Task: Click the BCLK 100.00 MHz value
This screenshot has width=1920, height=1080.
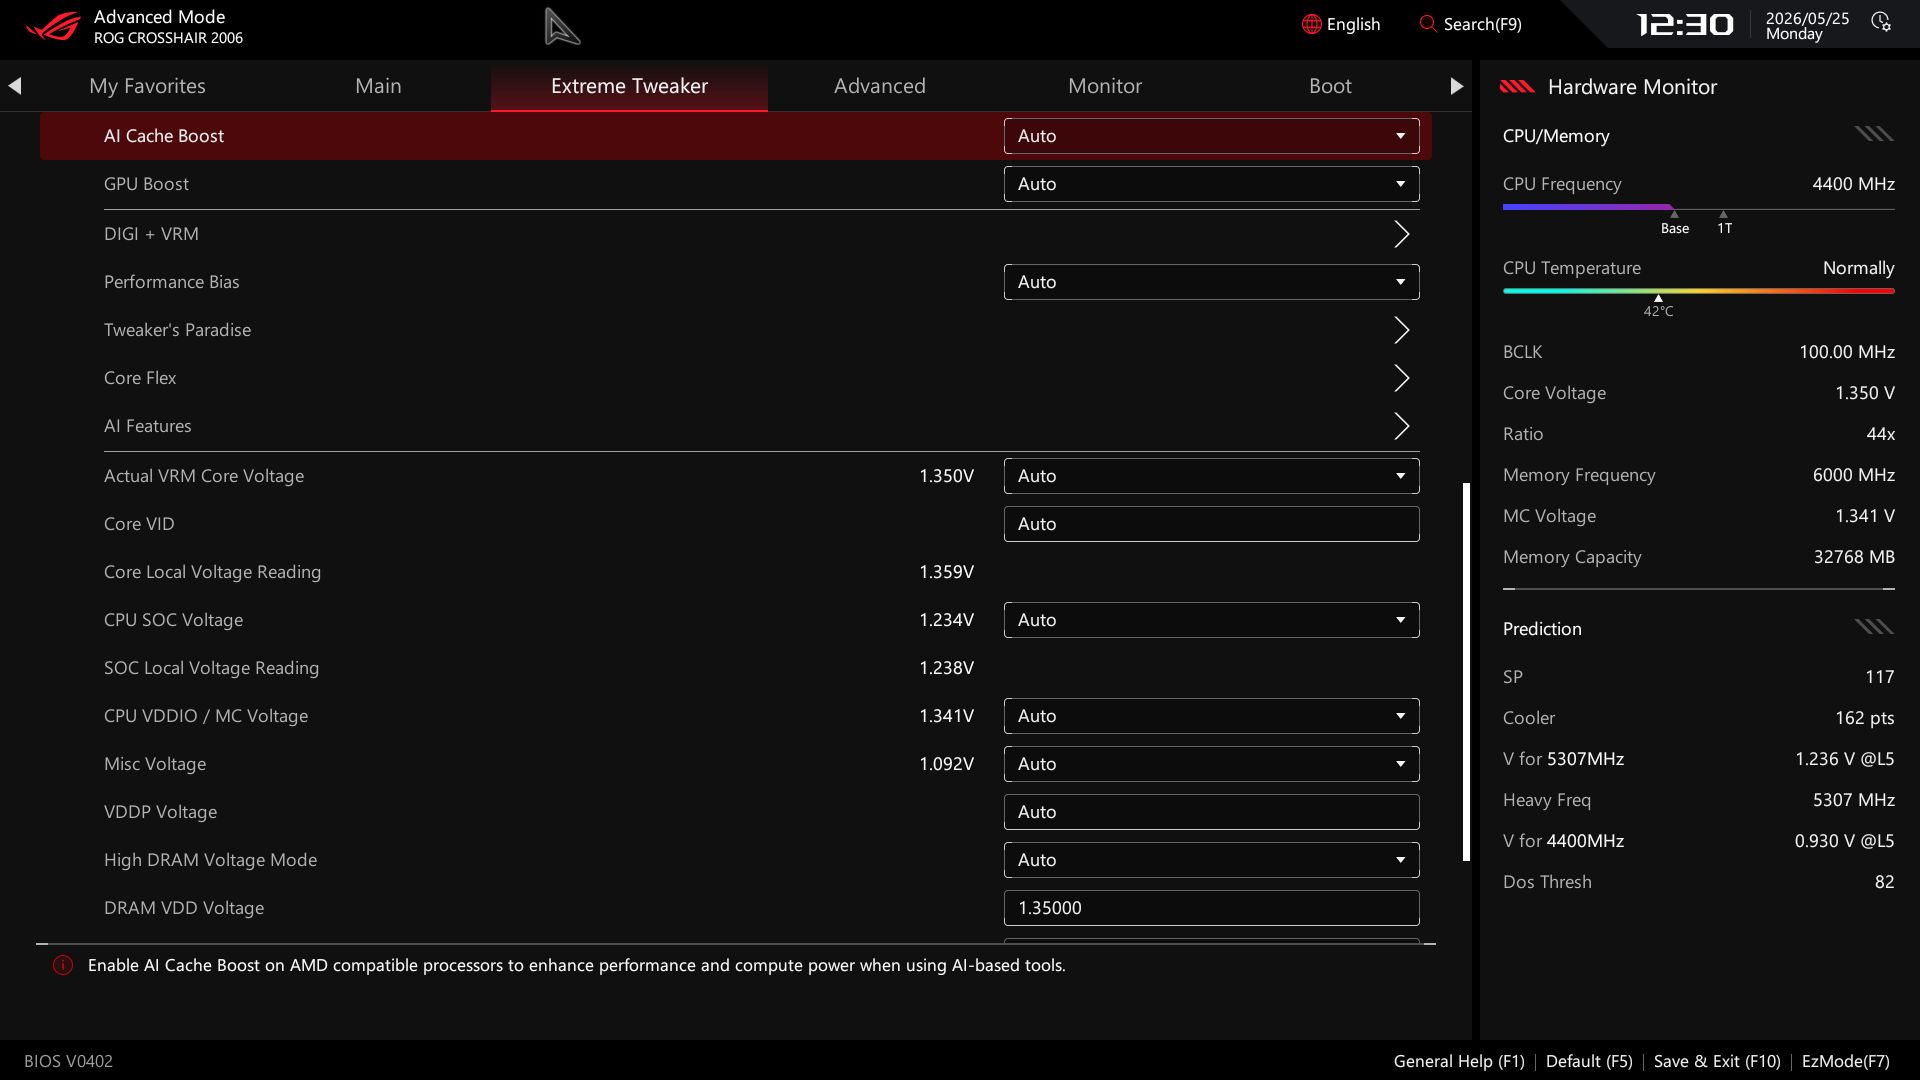Action: (x=1846, y=352)
